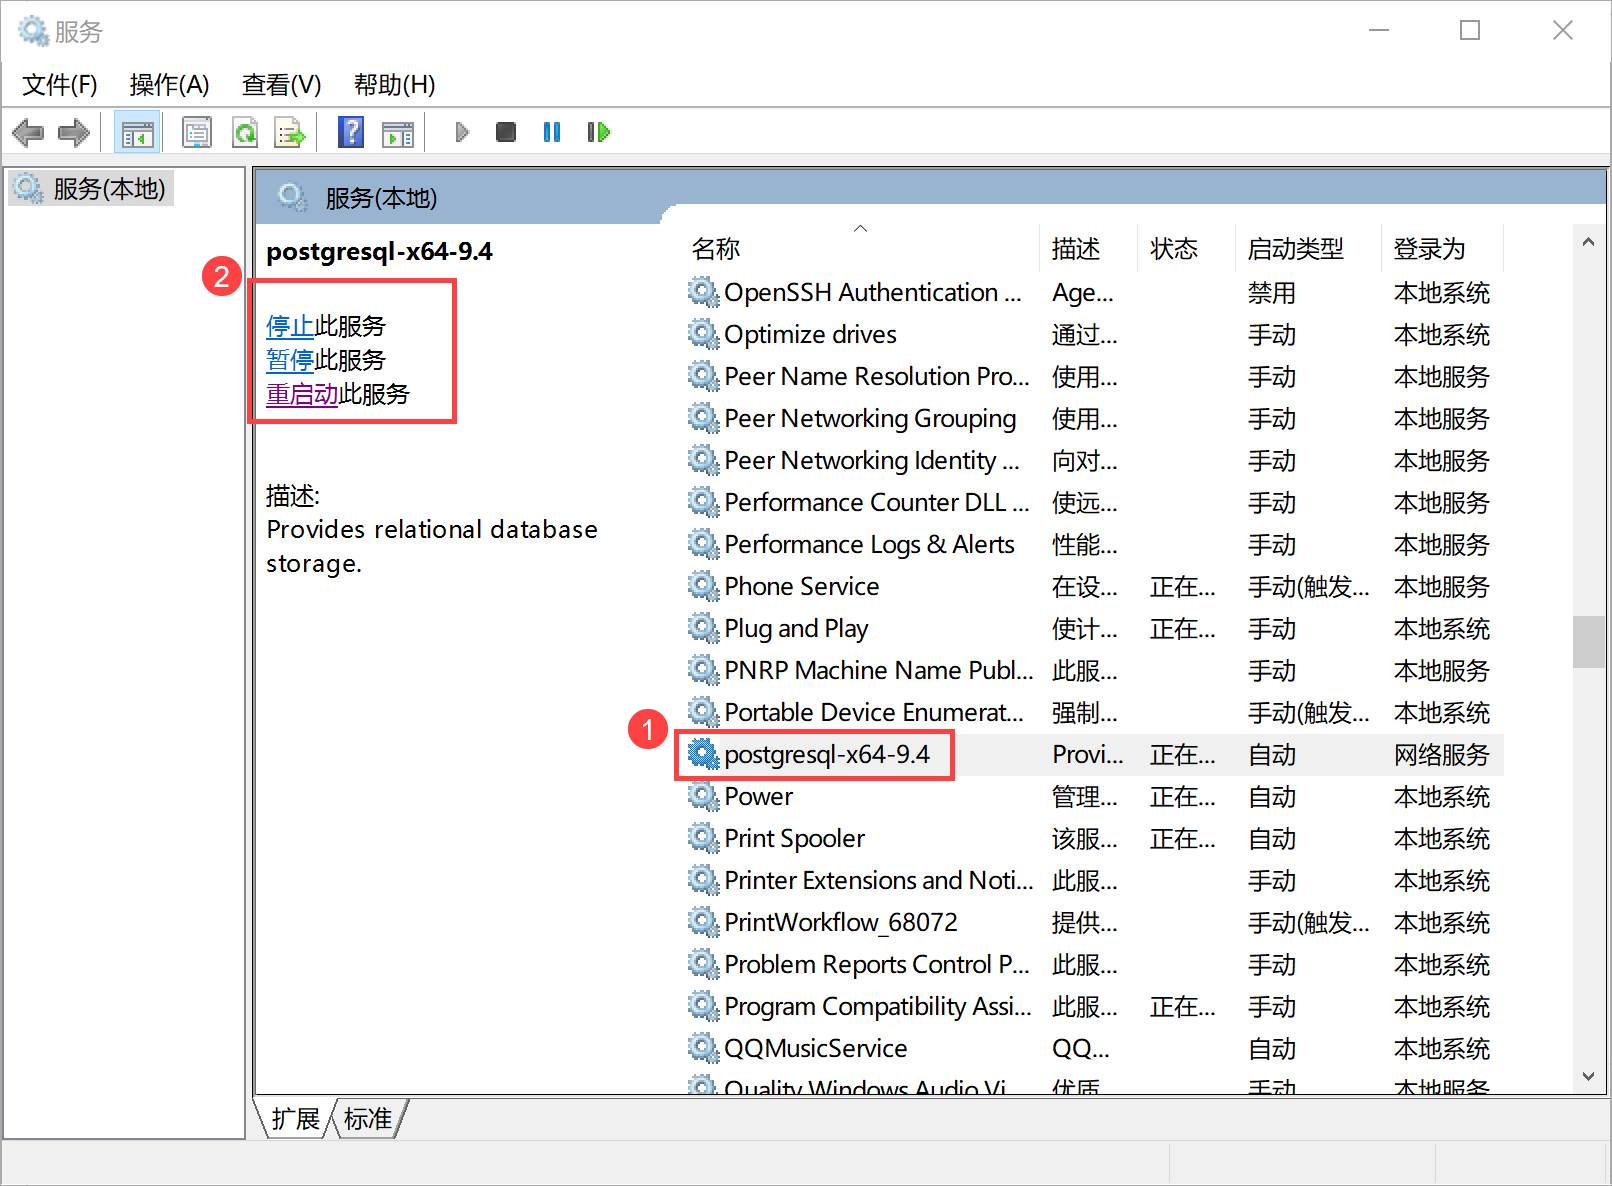Image resolution: width=1612 pixels, height=1186 pixels.
Task: Open the 操作(A) menu
Action: coord(169,84)
